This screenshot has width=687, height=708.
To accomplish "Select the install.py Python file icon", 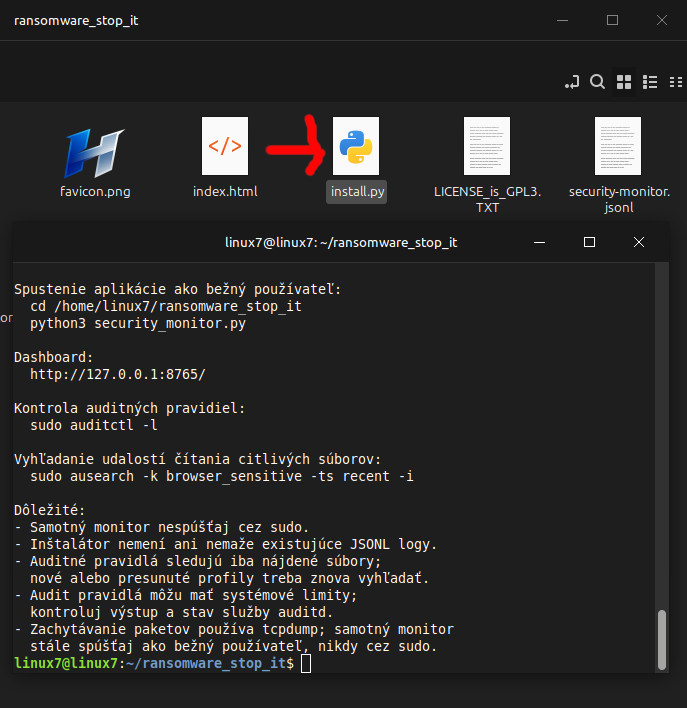I will 356,146.
